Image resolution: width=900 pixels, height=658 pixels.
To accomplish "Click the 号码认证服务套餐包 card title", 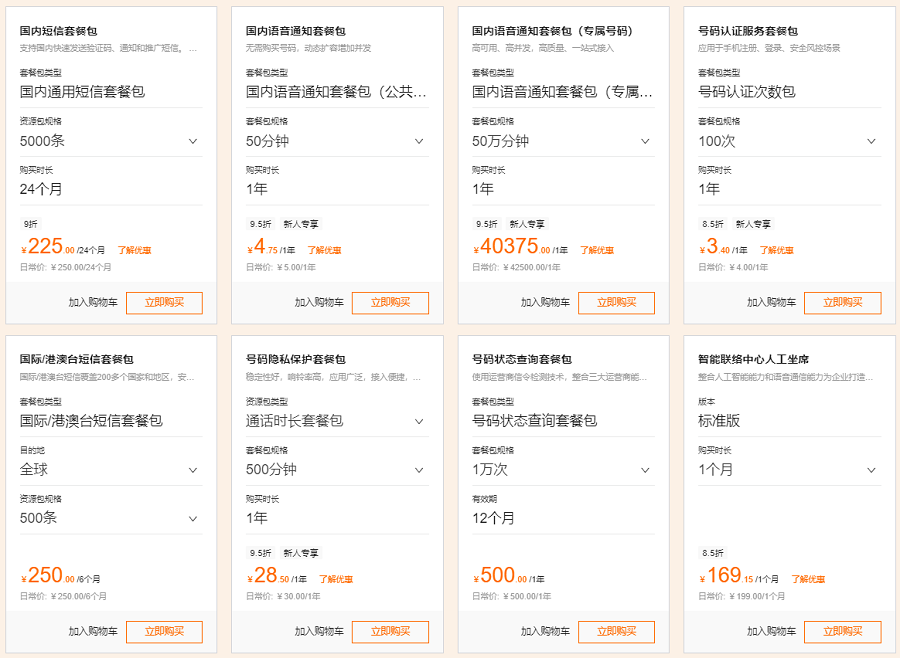I will [x=748, y=31].
